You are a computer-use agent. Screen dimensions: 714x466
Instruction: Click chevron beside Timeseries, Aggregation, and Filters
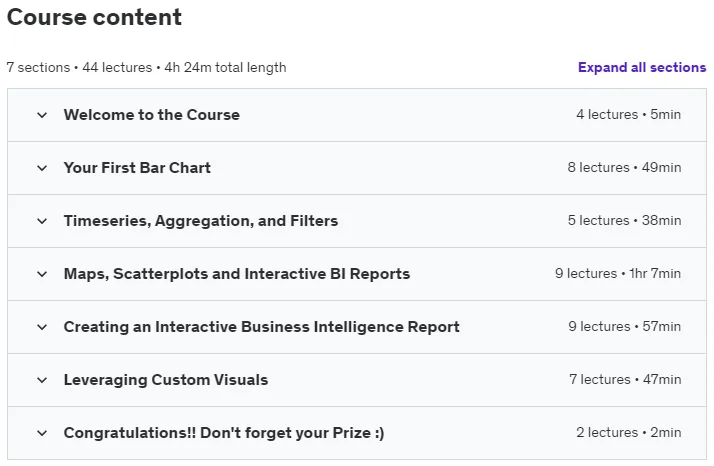click(42, 221)
